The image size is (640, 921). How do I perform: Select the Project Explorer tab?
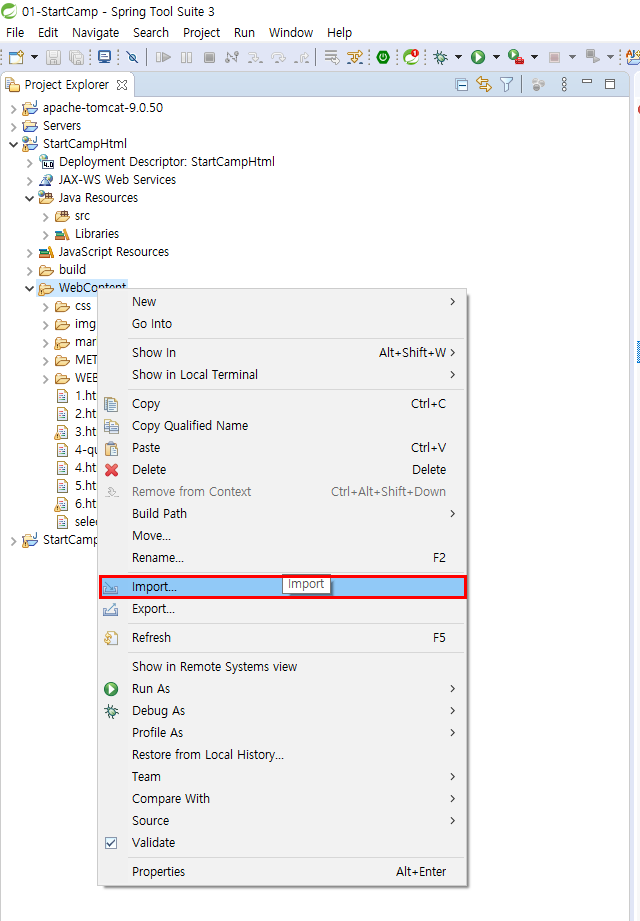coord(66,85)
